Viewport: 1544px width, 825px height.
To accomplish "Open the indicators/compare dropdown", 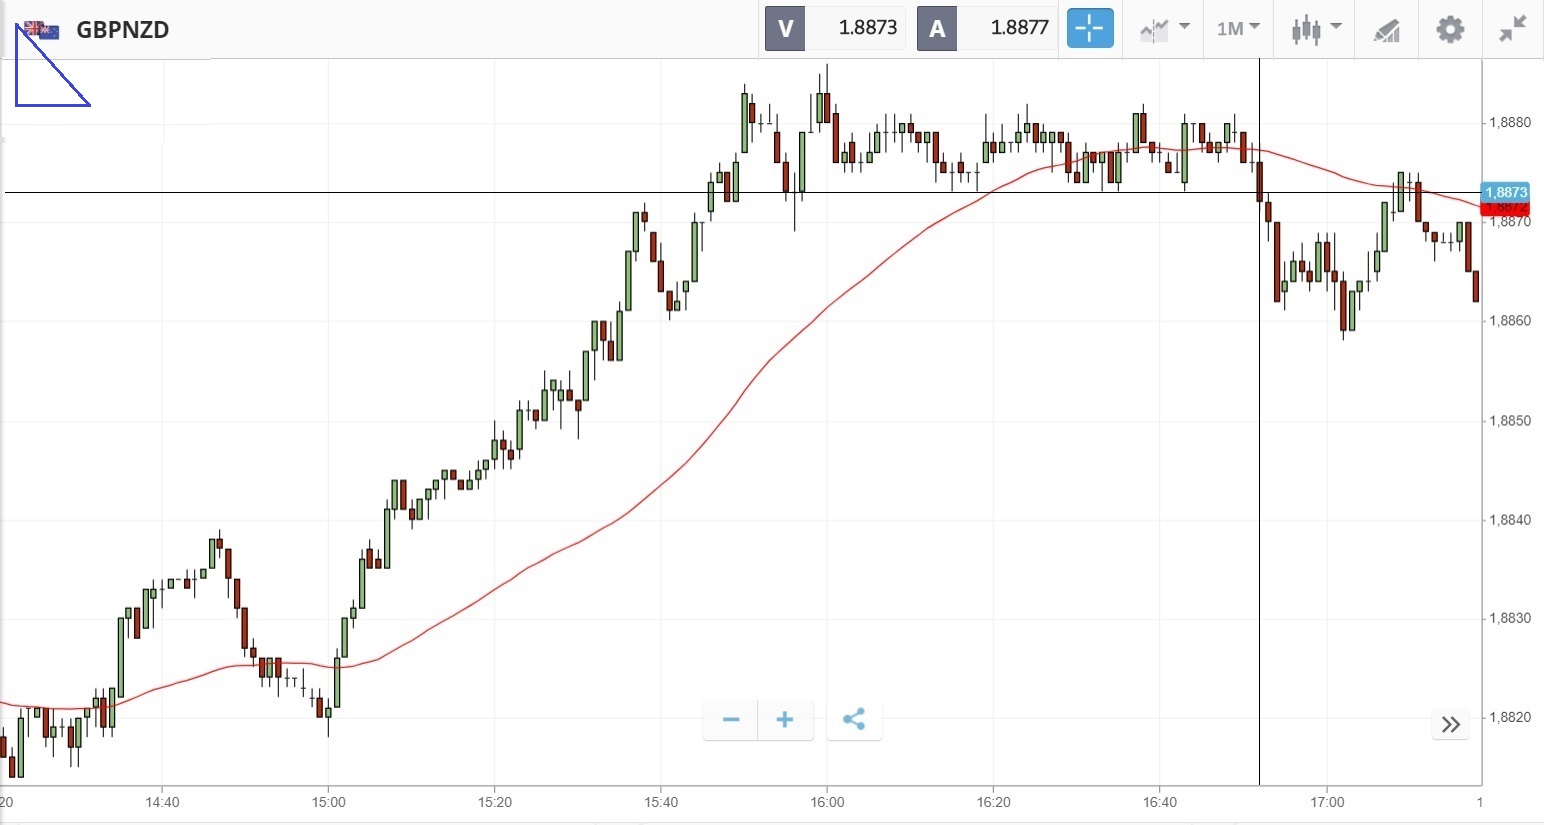I will [x=1164, y=29].
